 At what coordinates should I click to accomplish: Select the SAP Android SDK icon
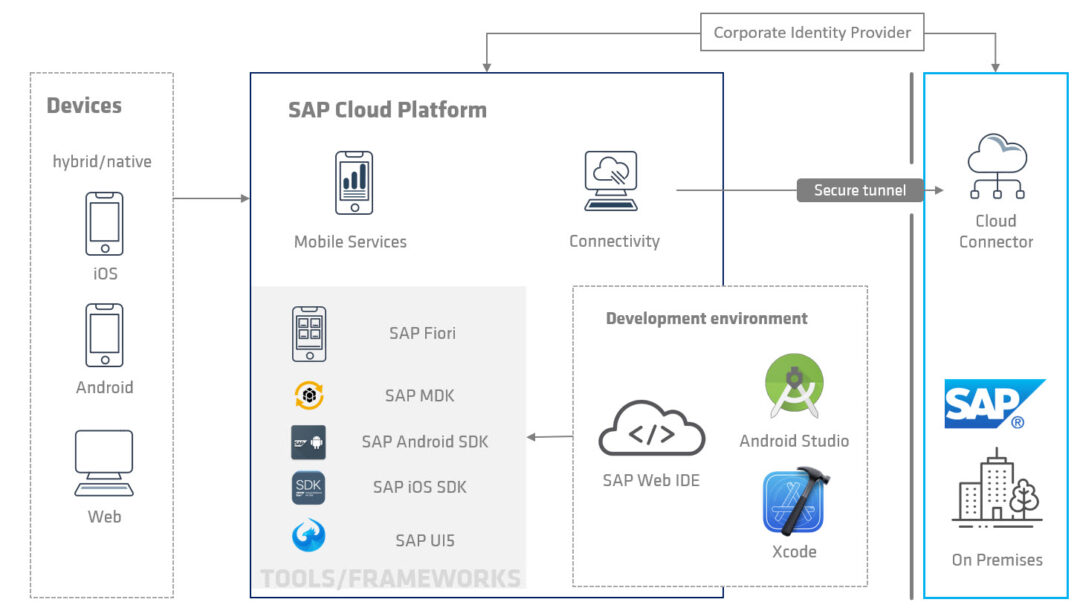[308, 442]
